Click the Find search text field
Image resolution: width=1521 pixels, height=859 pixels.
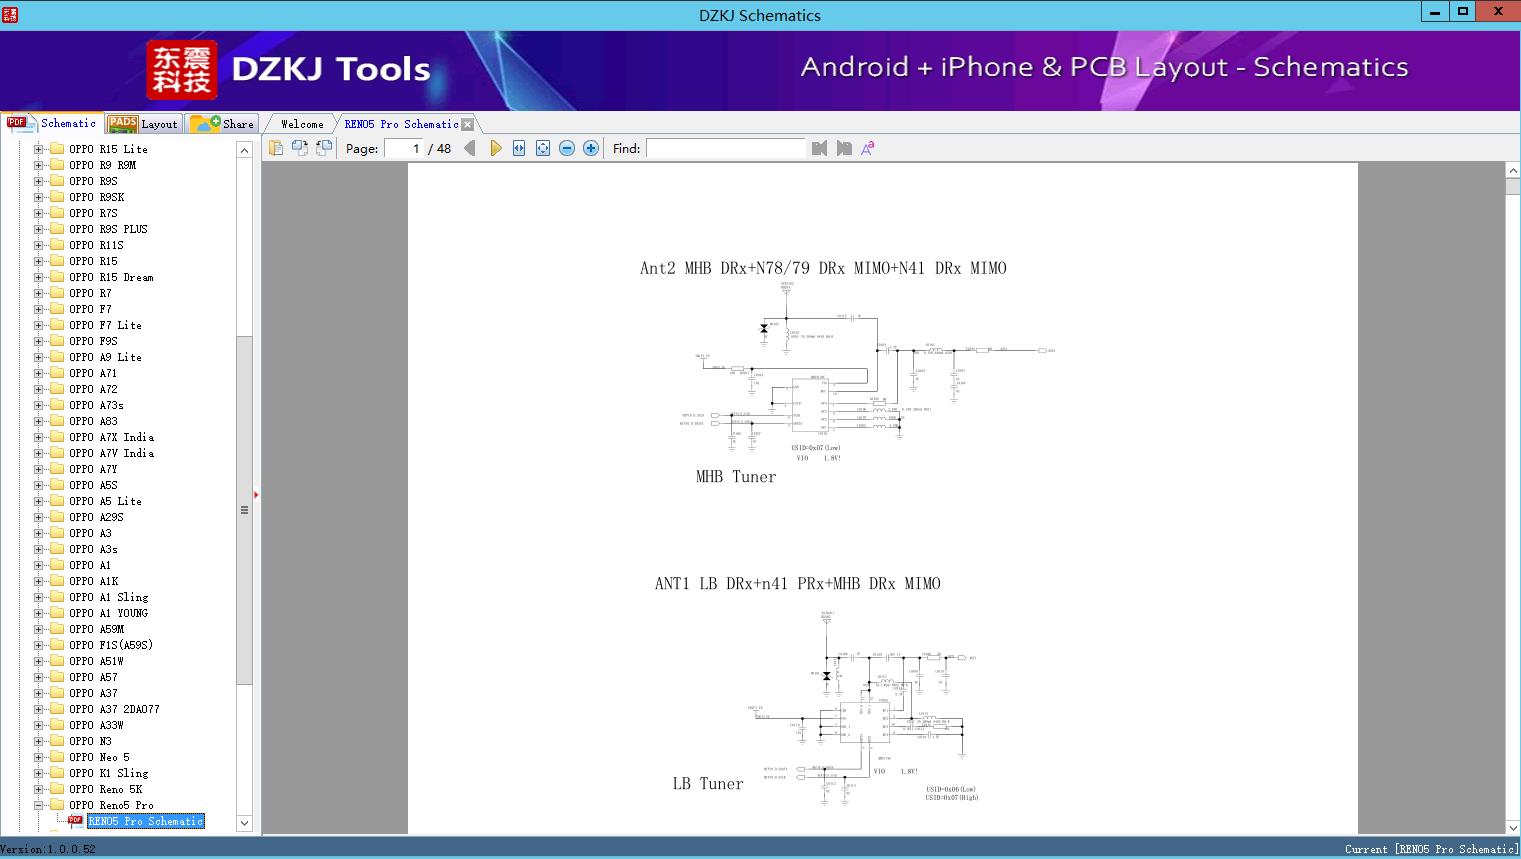pyautogui.click(x=725, y=148)
